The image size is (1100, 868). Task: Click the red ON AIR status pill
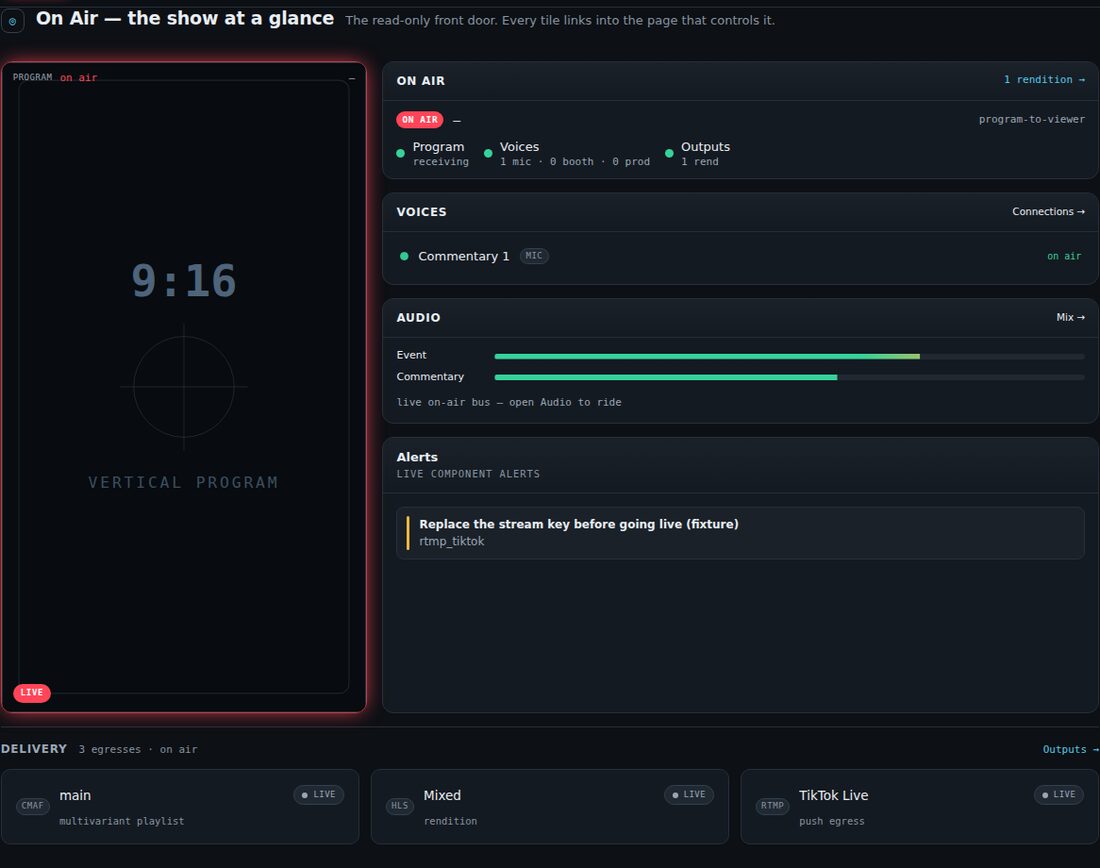point(420,120)
